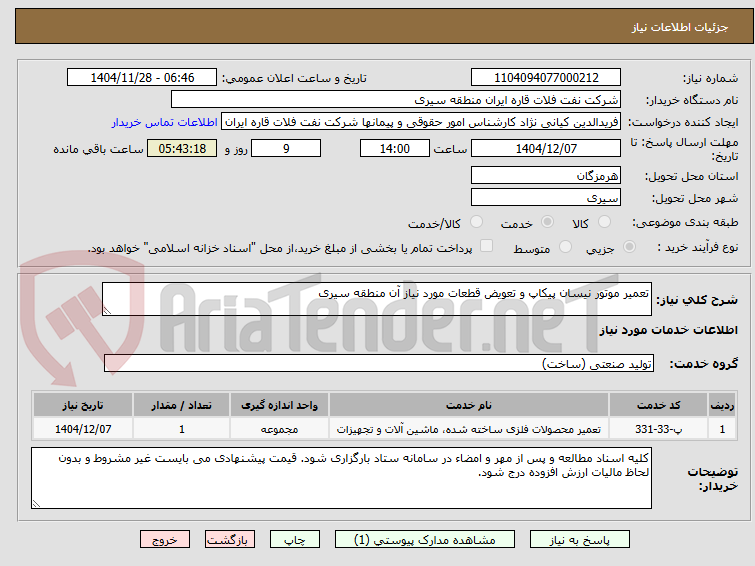The width and height of the screenshot is (755, 566).
Task: Click the کد خدمت column header
Action: pos(658,405)
